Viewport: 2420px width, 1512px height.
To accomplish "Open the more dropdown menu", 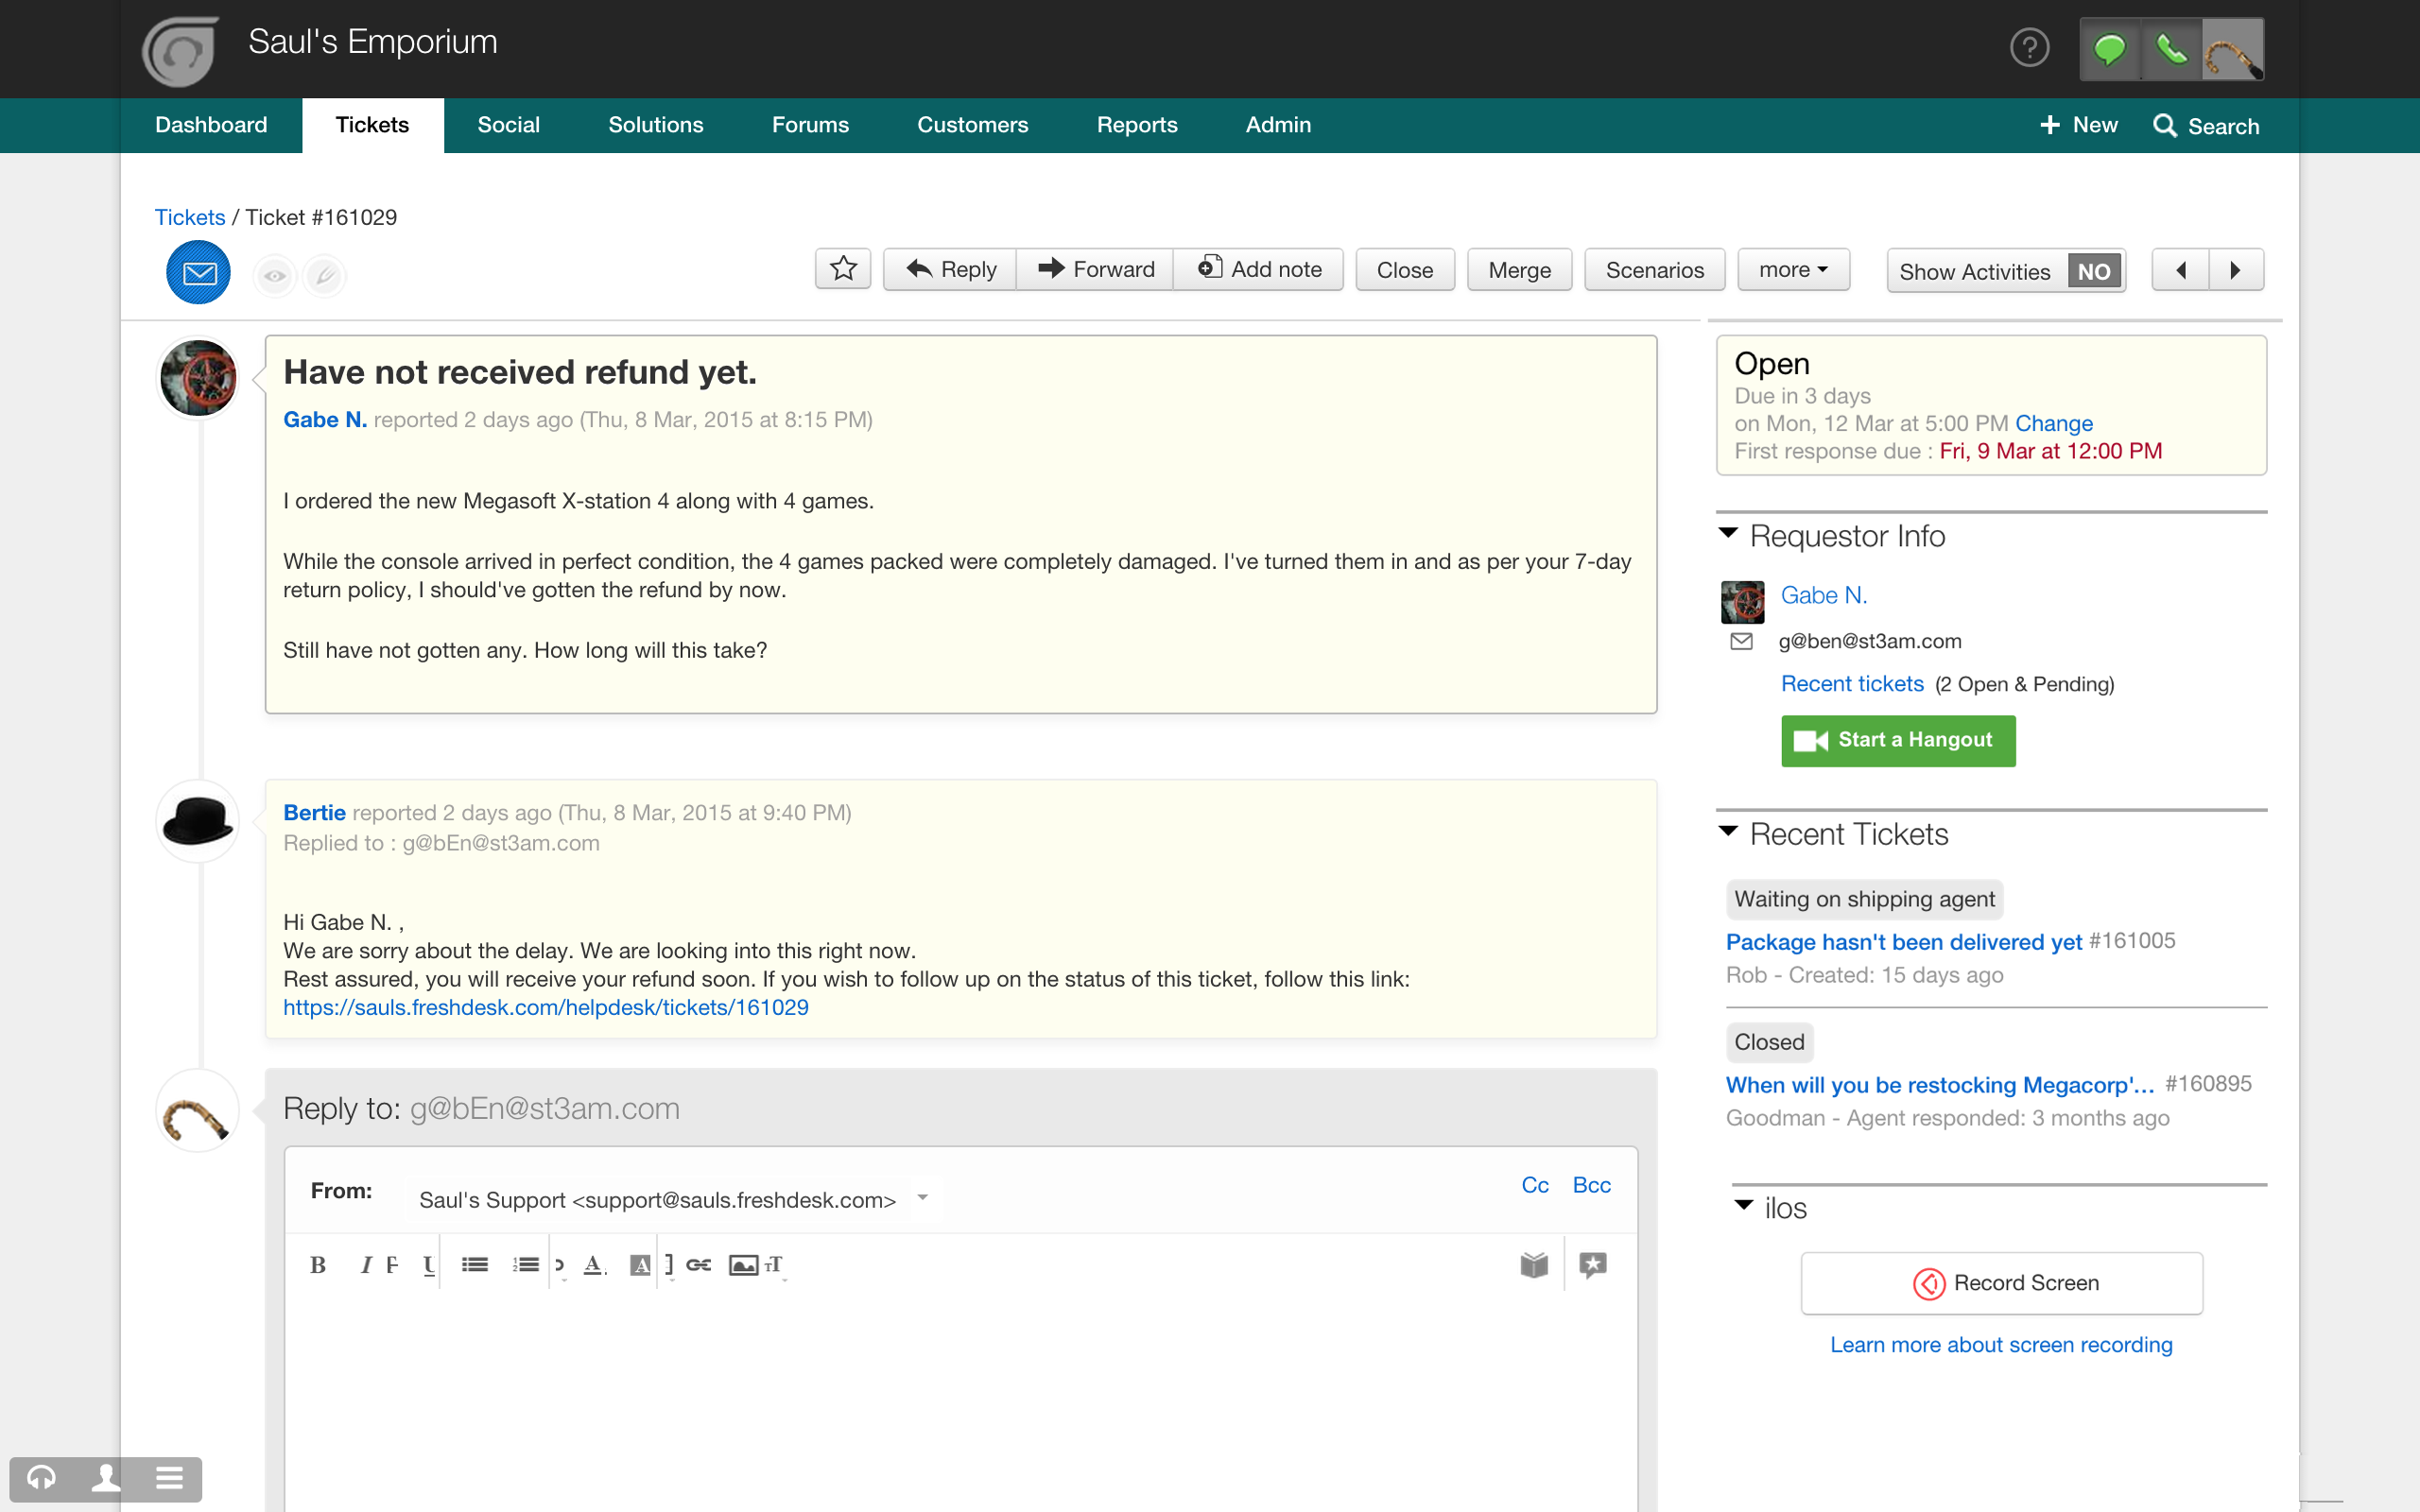I will coord(1793,270).
